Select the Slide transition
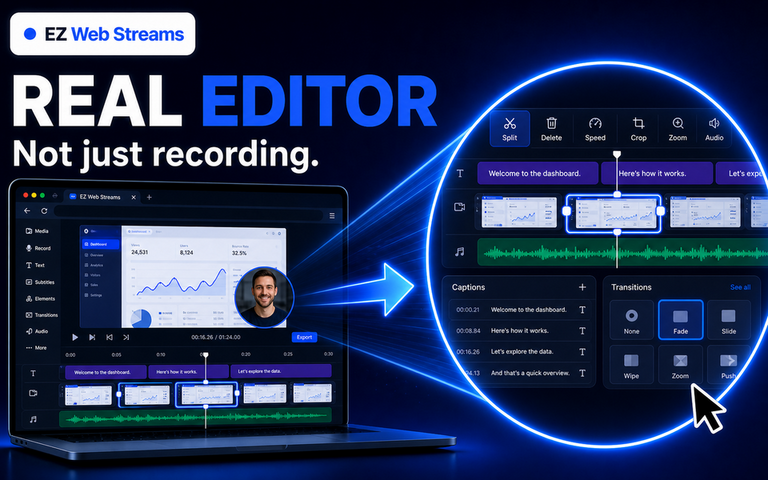This screenshot has height=480, width=768. coord(728,320)
